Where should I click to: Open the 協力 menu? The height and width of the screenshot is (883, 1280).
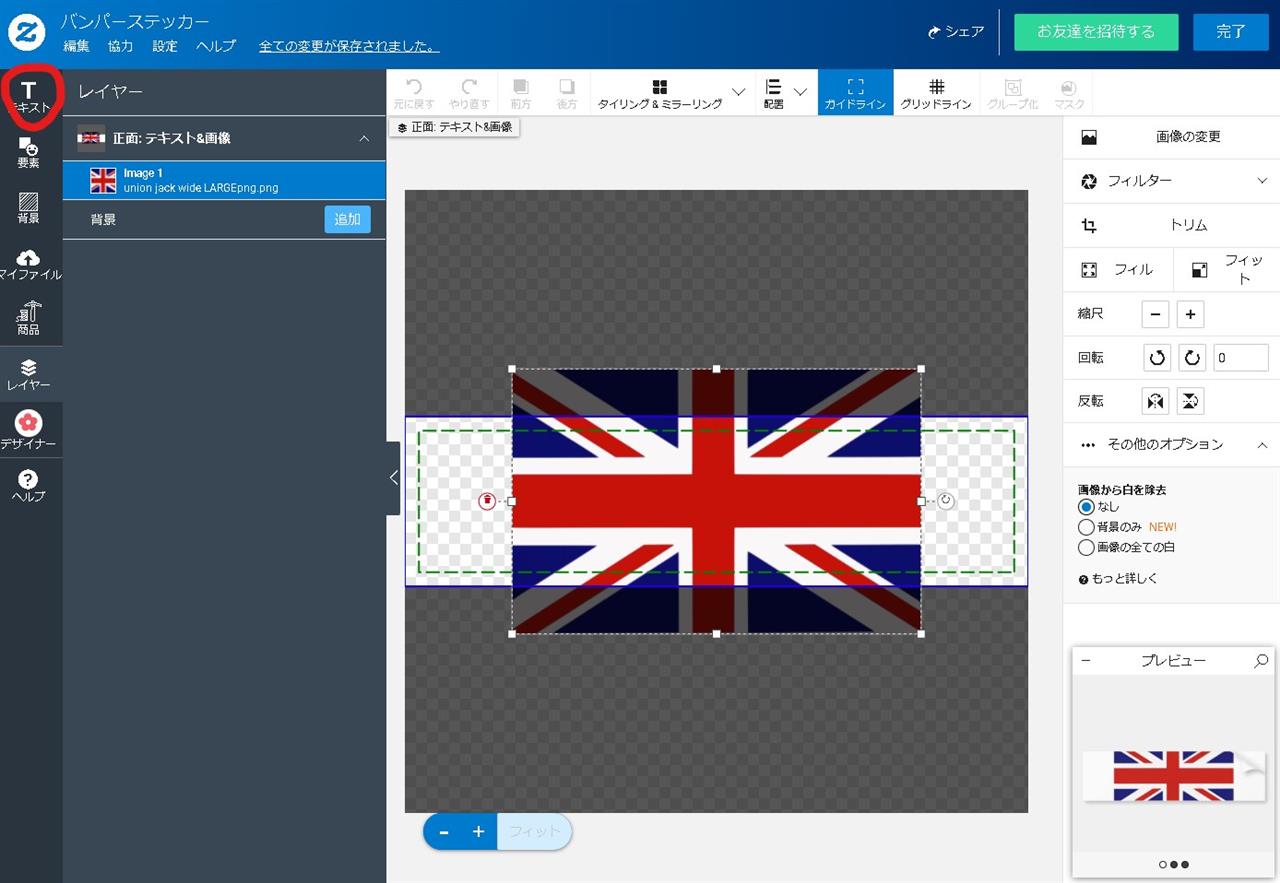[x=120, y=47]
